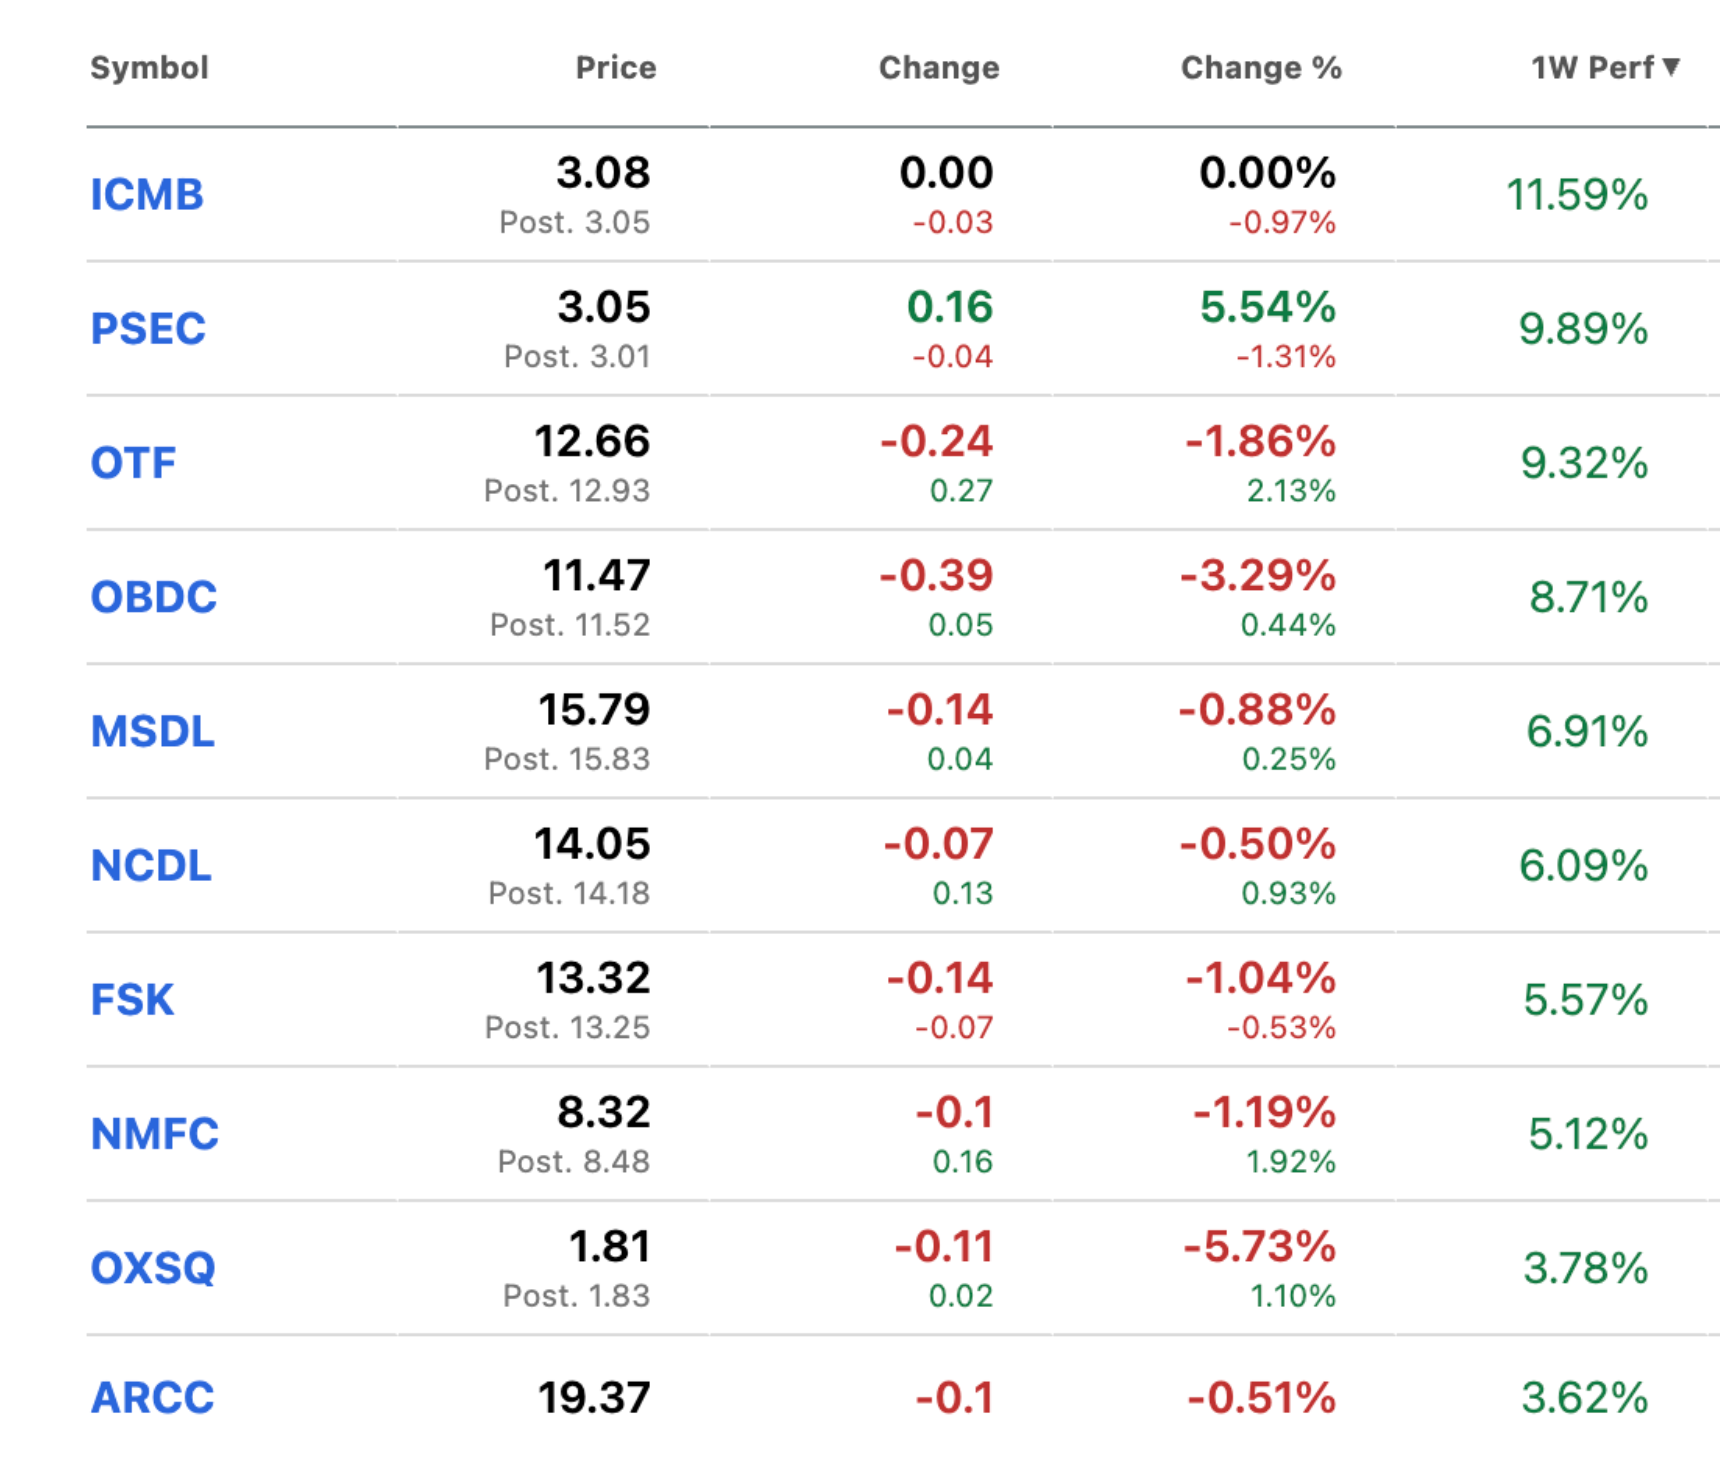Select OXSQ's -5.73% change percent cell

pyautogui.click(x=1259, y=1246)
